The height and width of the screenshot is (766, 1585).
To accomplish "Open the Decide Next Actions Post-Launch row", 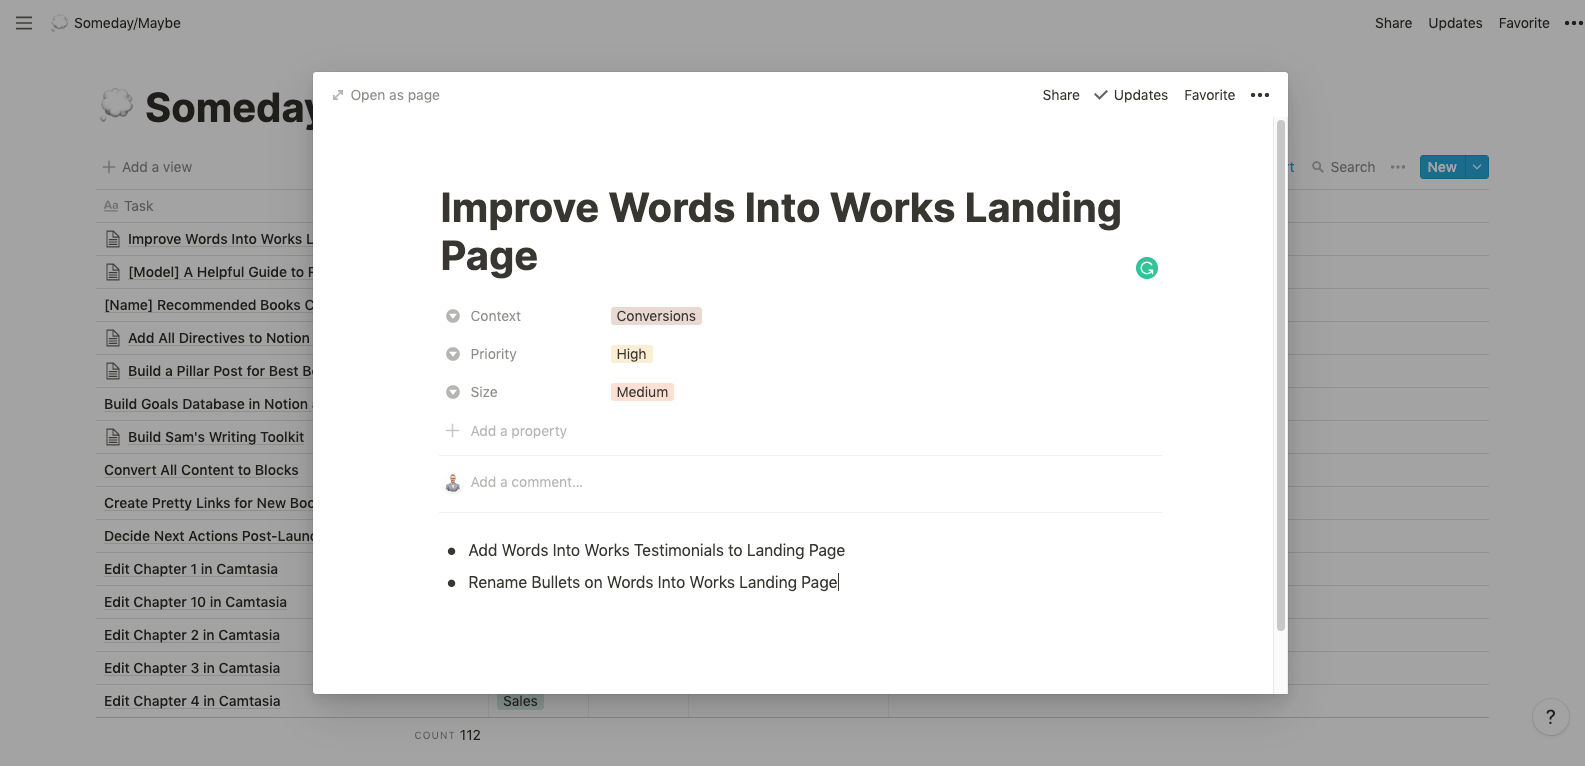I will [208, 536].
